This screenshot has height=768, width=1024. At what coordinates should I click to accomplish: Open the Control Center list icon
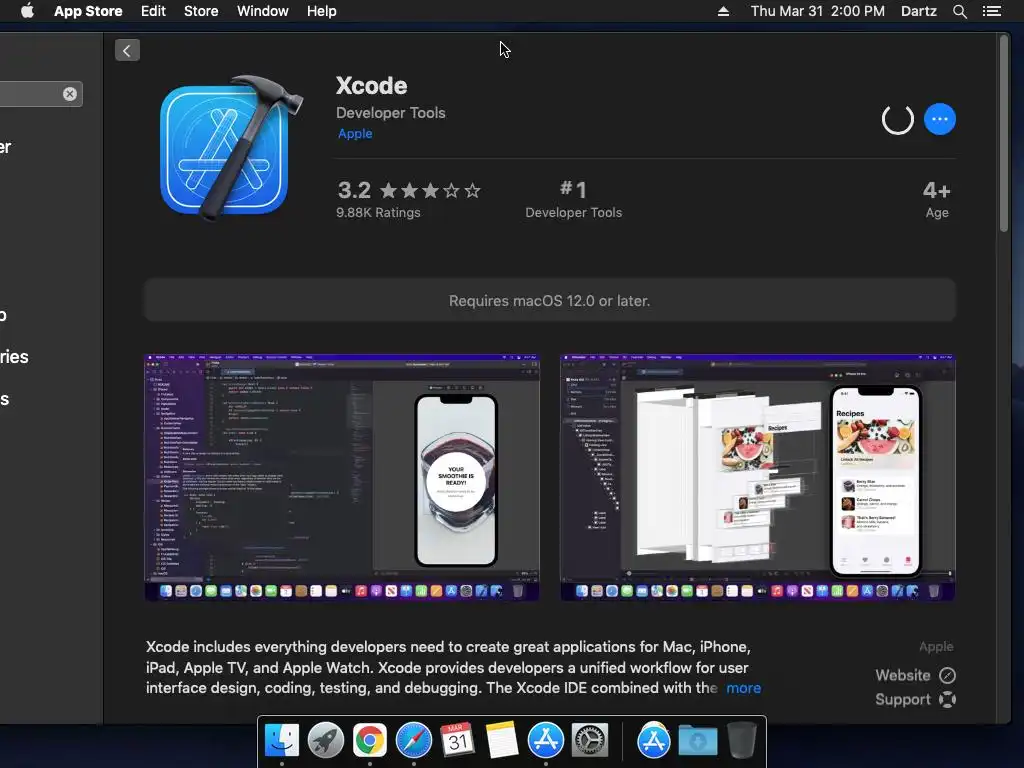point(992,11)
